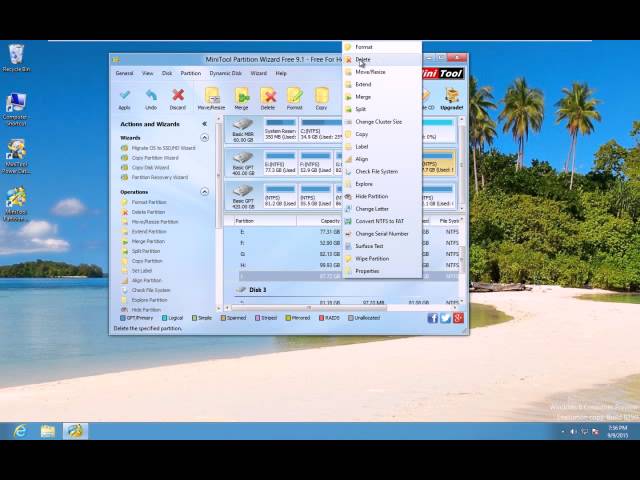The width and height of the screenshot is (640, 480).
Task: Open Computer shortcut desktop icon
Action: pyautogui.click(x=16, y=109)
